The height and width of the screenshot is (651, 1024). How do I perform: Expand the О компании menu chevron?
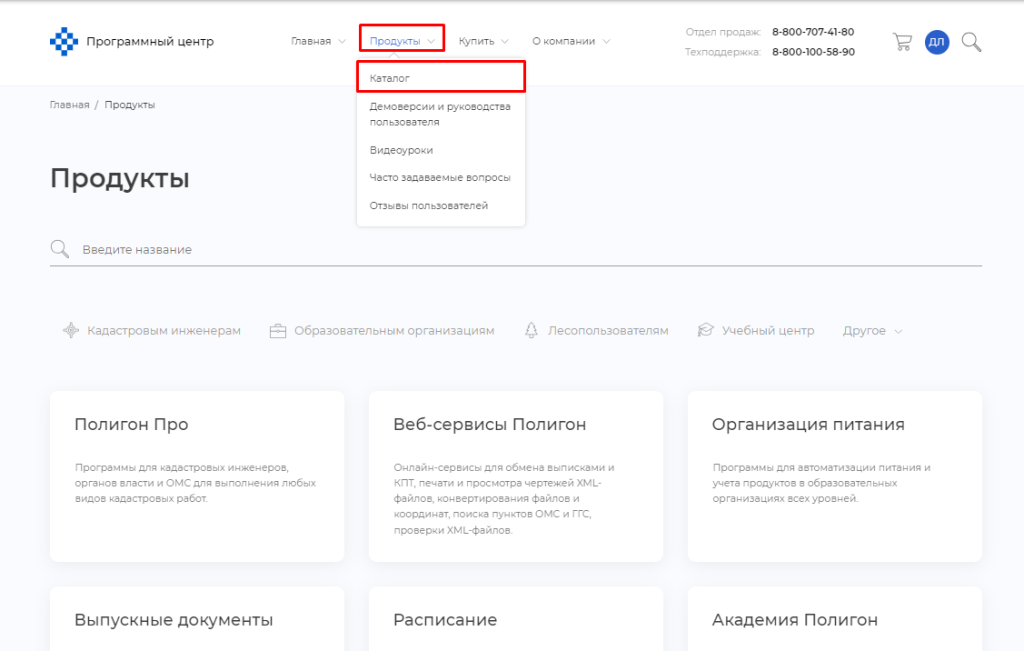pos(606,41)
